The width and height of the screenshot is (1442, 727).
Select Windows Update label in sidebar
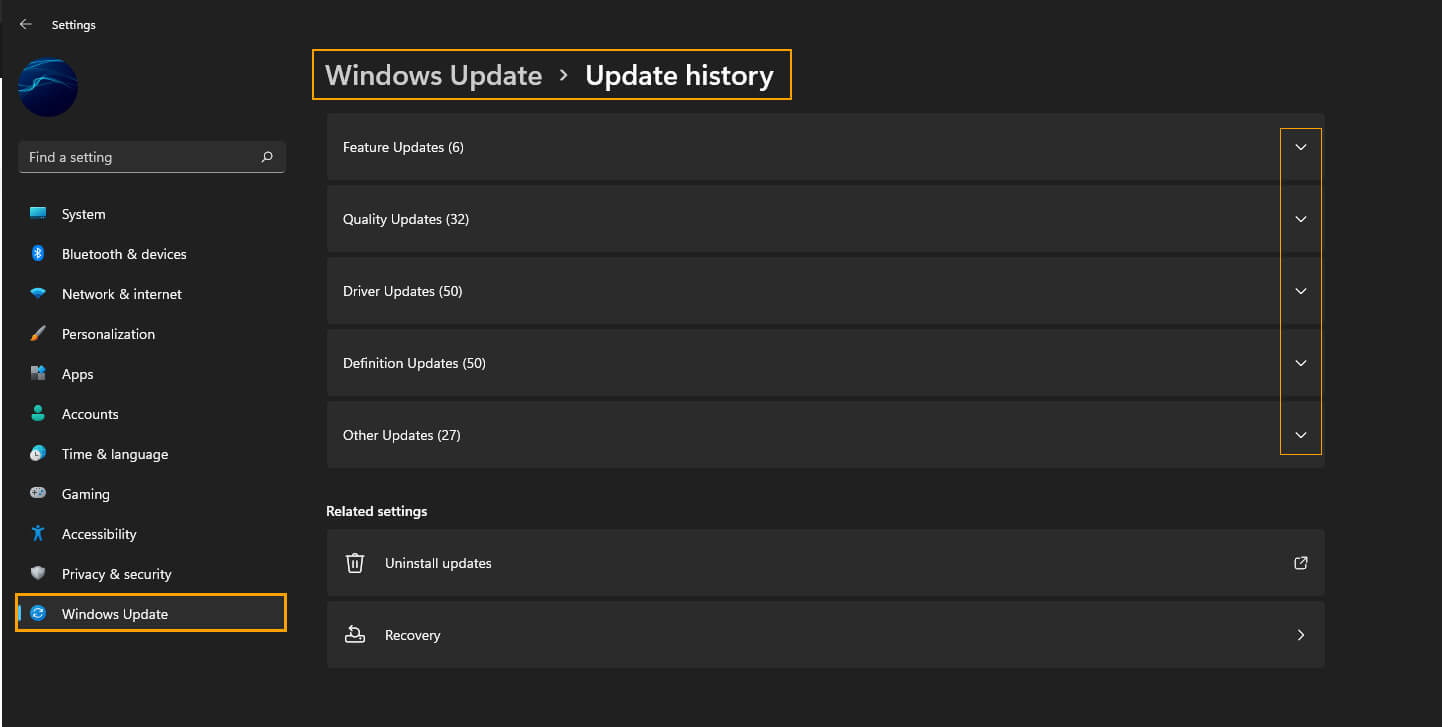(x=115, y=614)
